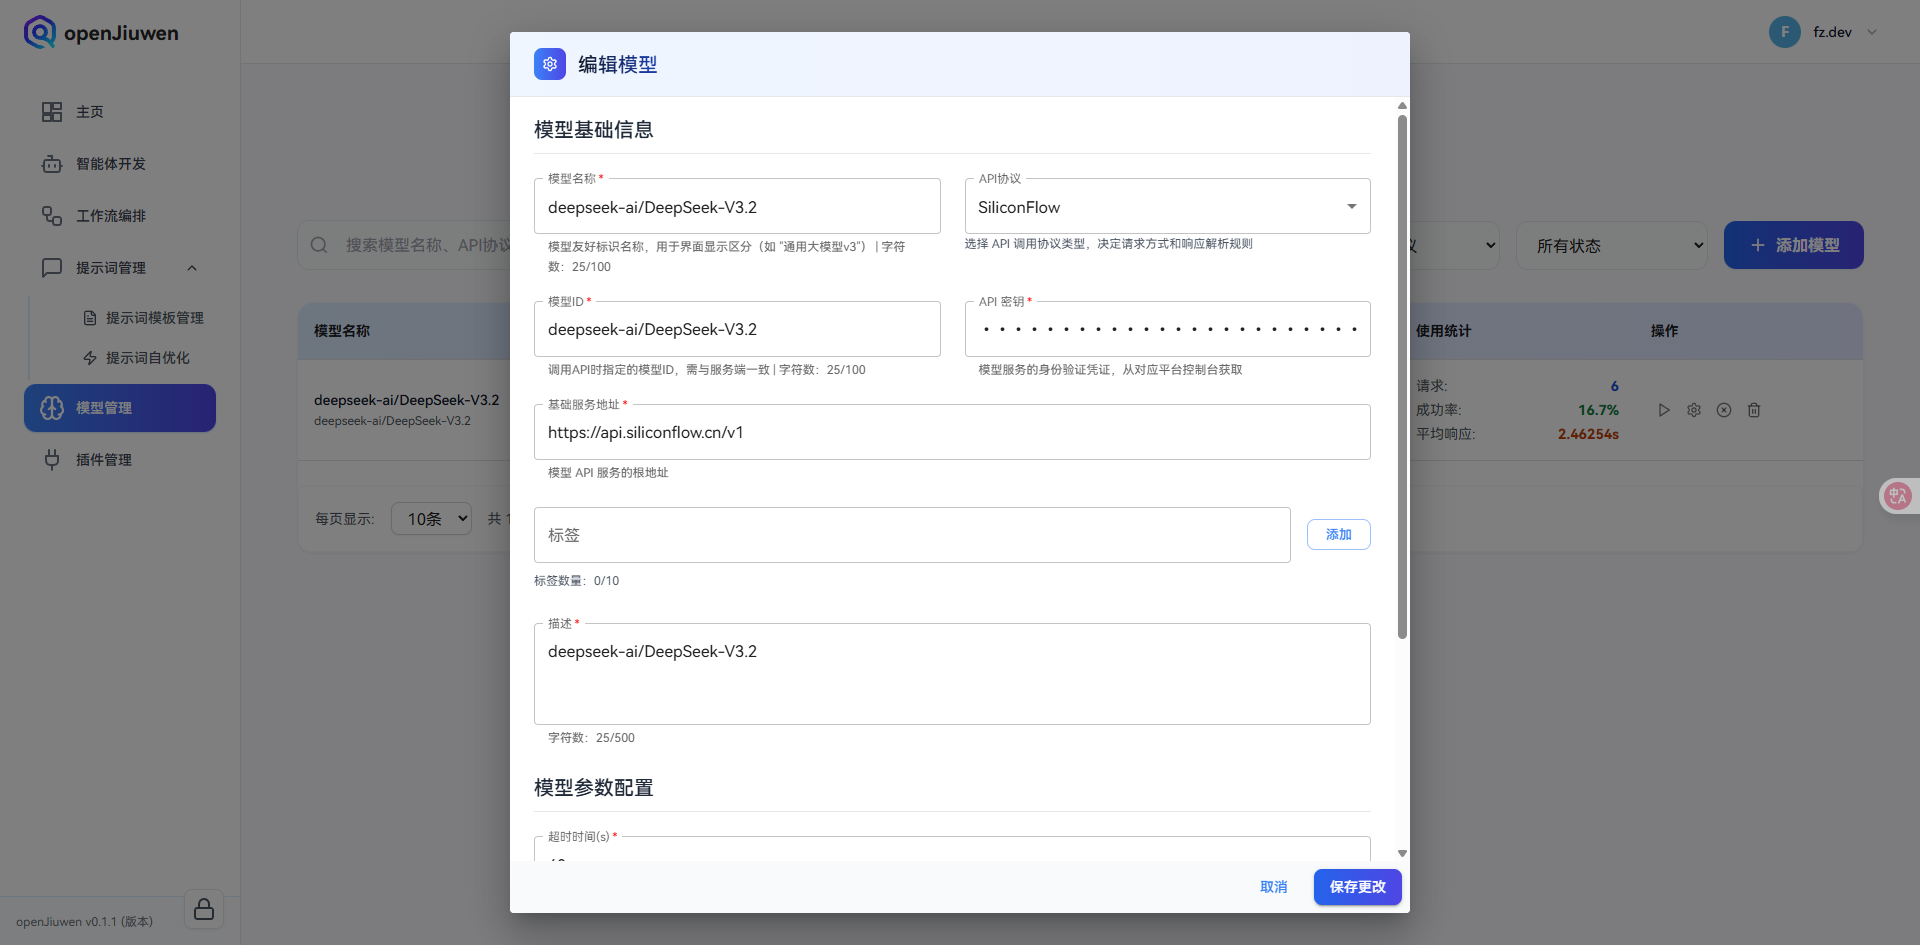Click the lock icon at sidebar bottom
Viewport: 1920px width, 945px height.
pos(204,909)
